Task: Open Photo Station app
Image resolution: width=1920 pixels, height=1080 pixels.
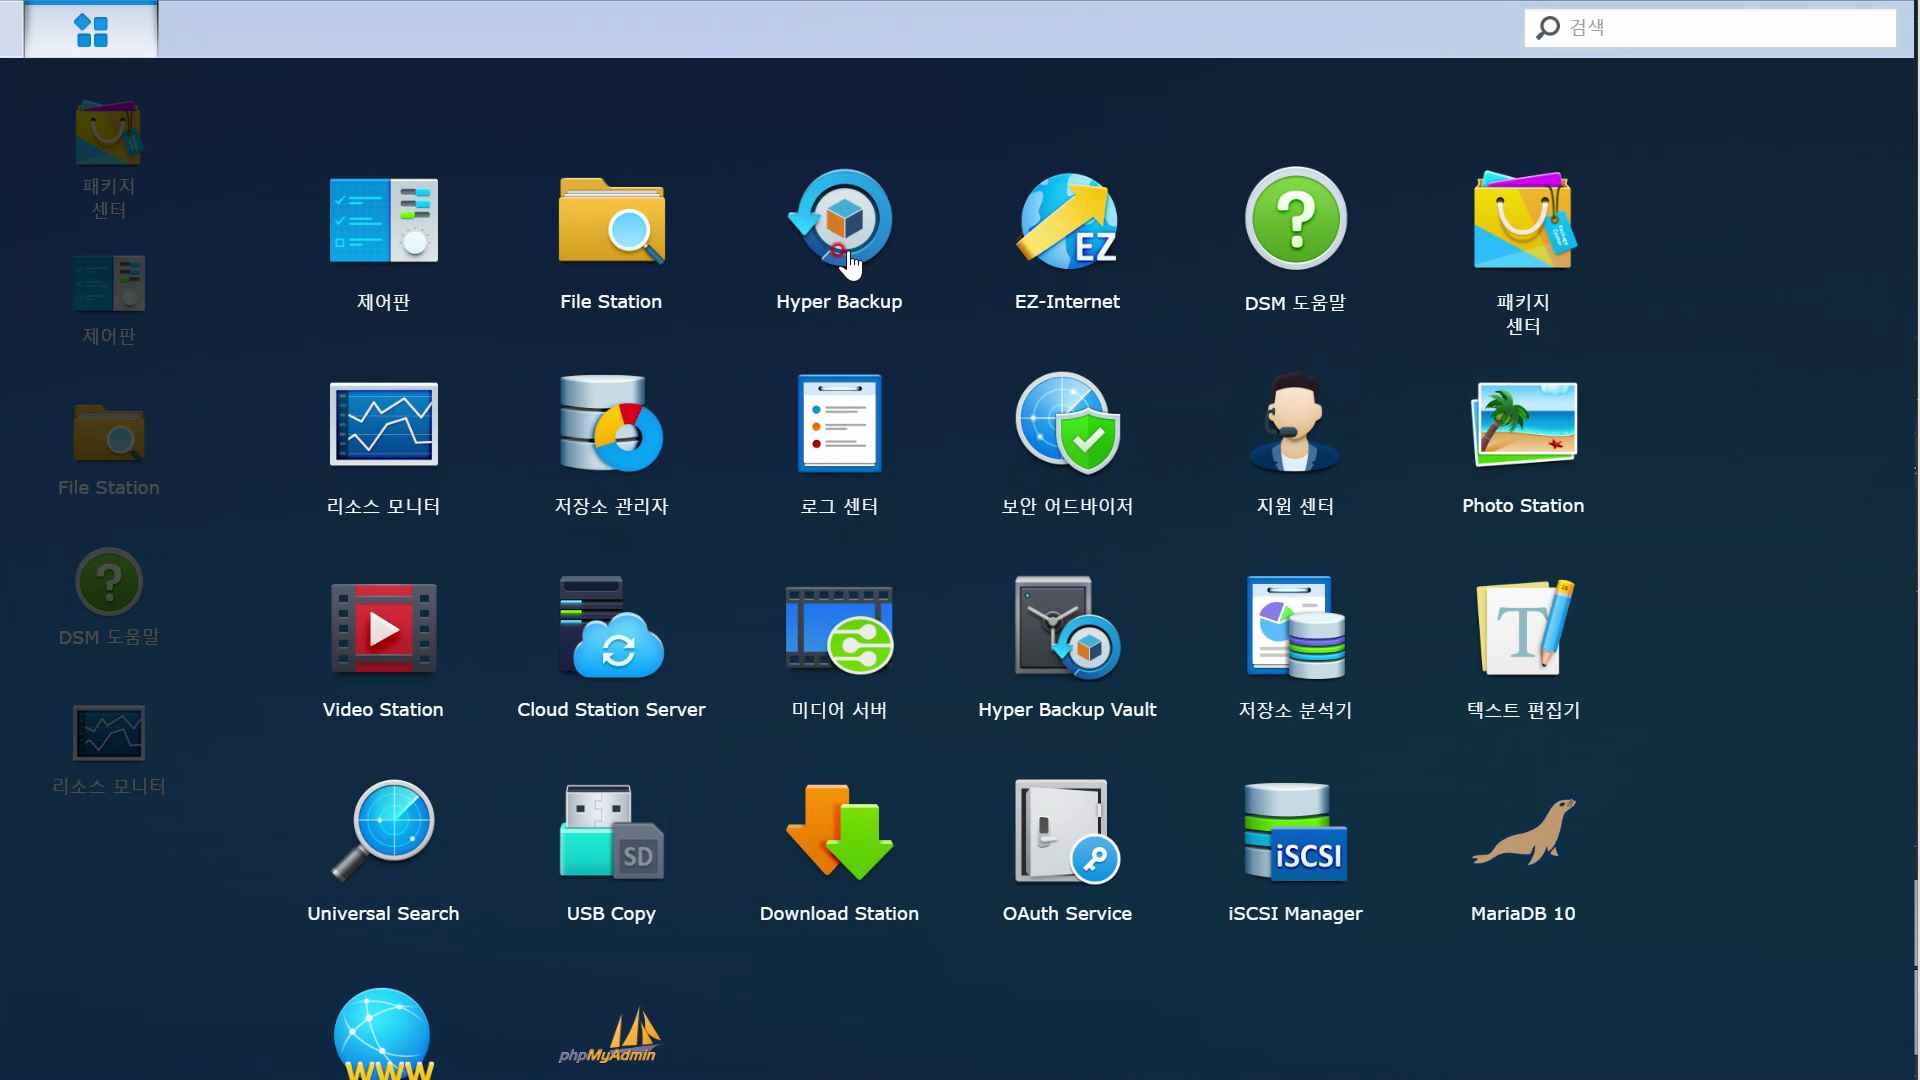Action: pyautogui.click(x=1523, y=425)
